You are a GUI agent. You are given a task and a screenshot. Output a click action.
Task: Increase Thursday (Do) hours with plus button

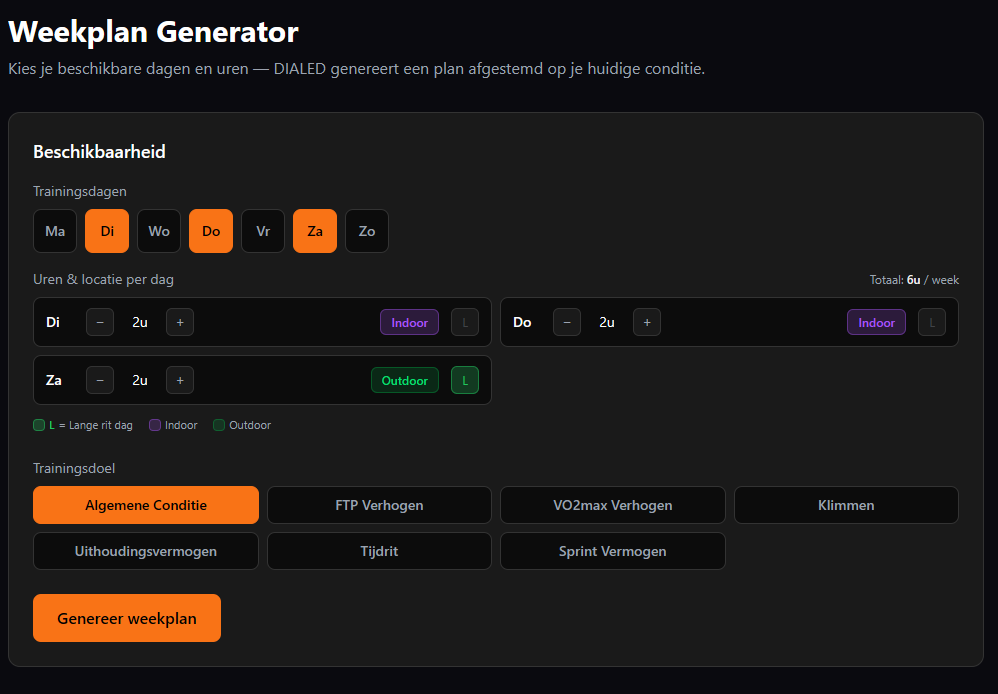(x=647, y=322)
